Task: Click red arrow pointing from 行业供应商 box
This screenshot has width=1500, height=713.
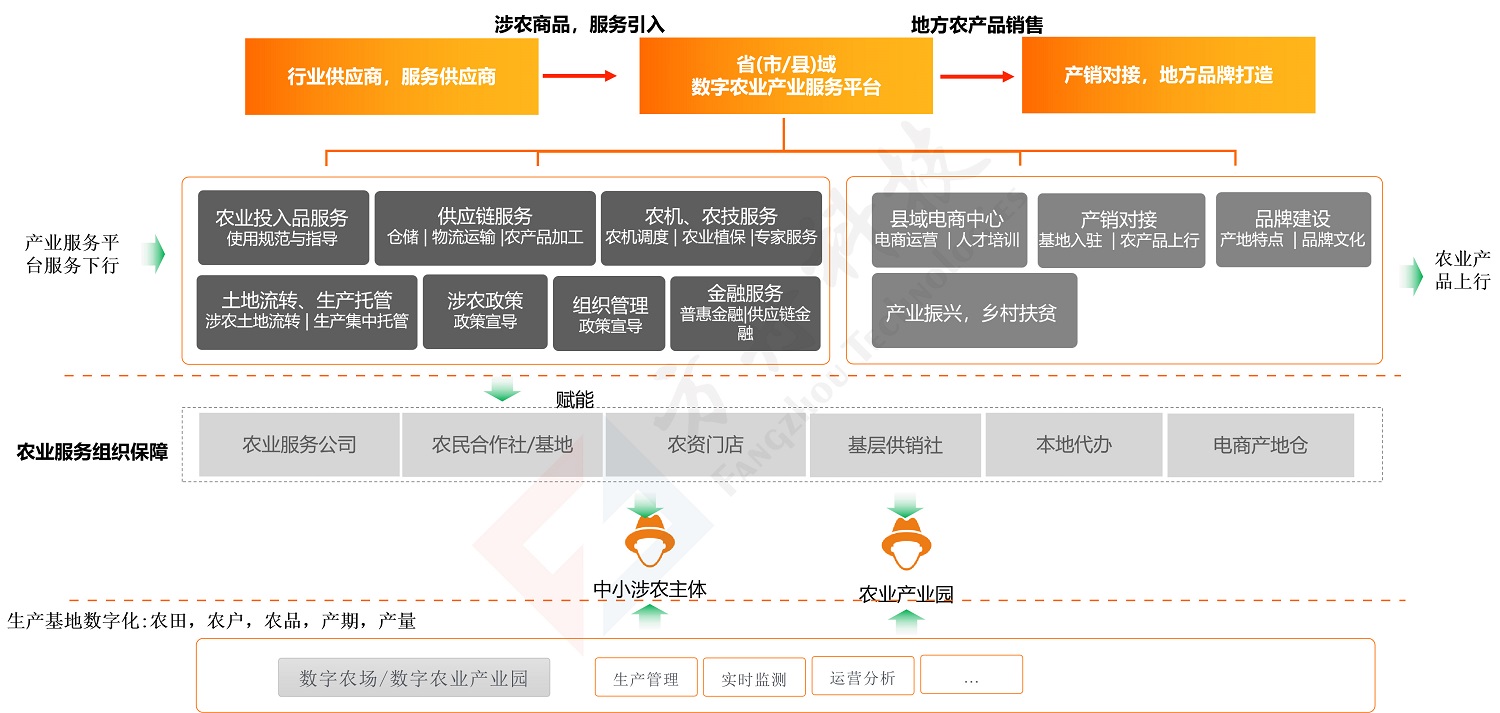Action: pyautogui.click(x=579, y=75)
